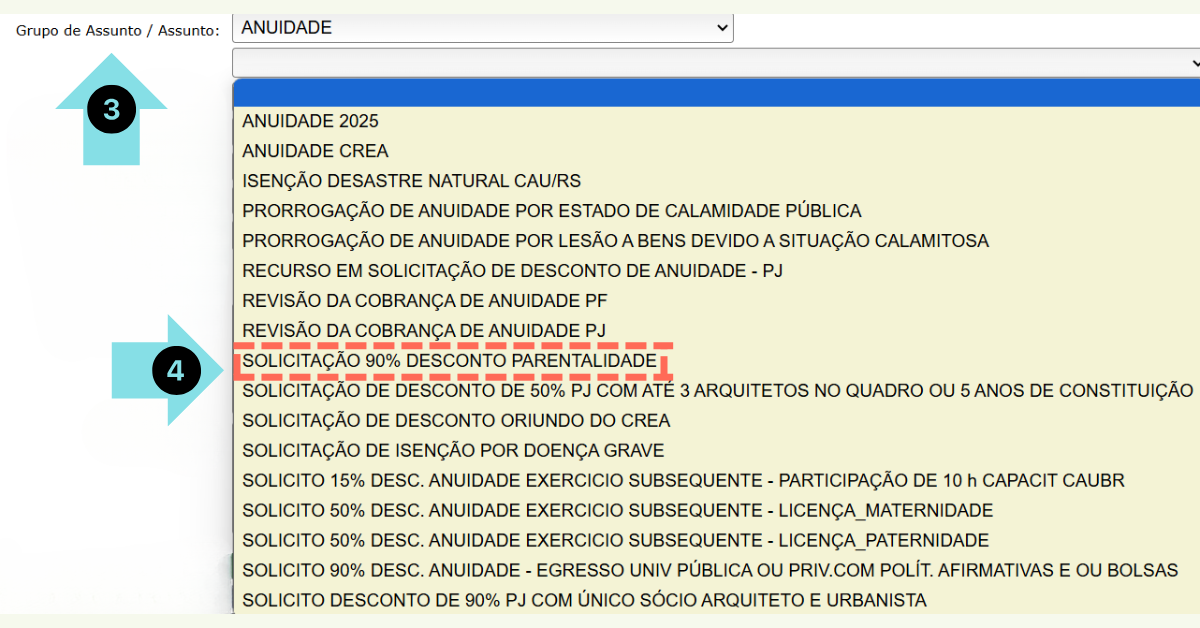Choose REVISÃO DA COBRANÇA DE ANUIDADE PJ
1200x628 pixels.
424,330
